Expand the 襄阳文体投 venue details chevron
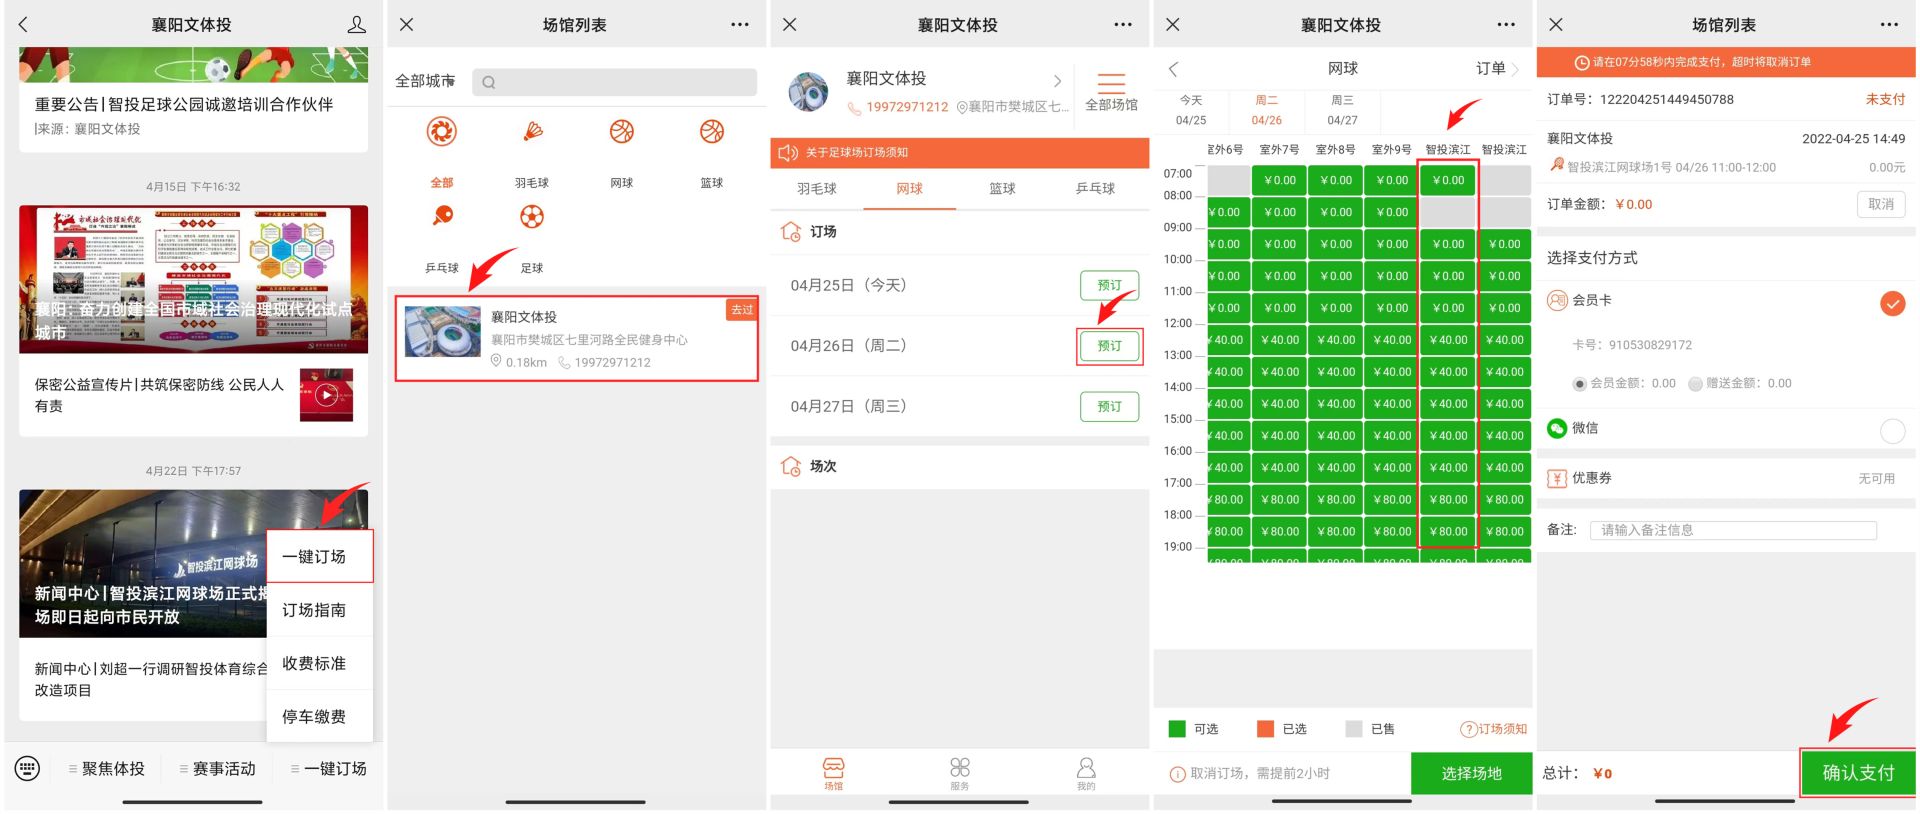Viewport: 1920px width, 814px height. click(1057, 81)
